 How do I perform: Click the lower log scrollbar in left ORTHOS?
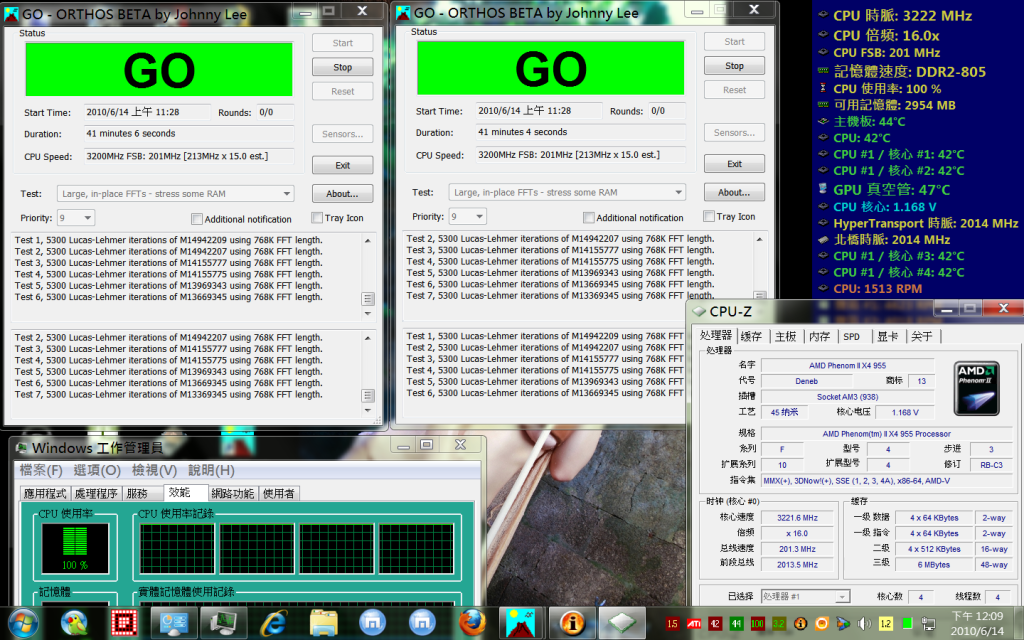coord(368,374)
